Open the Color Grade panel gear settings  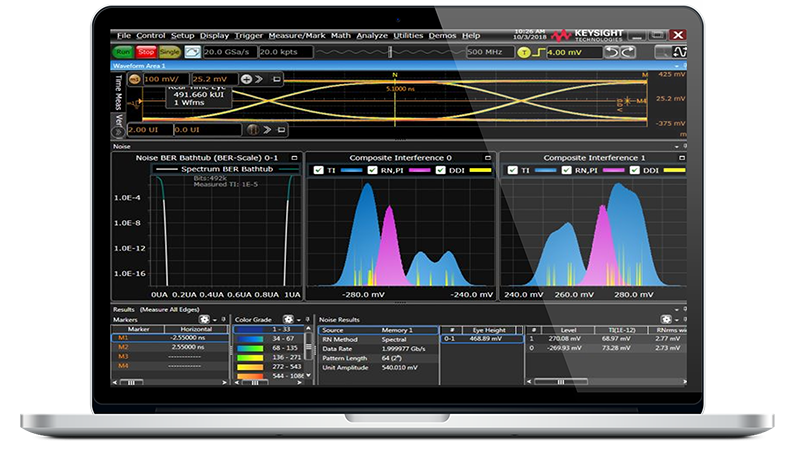click(288, 319)
